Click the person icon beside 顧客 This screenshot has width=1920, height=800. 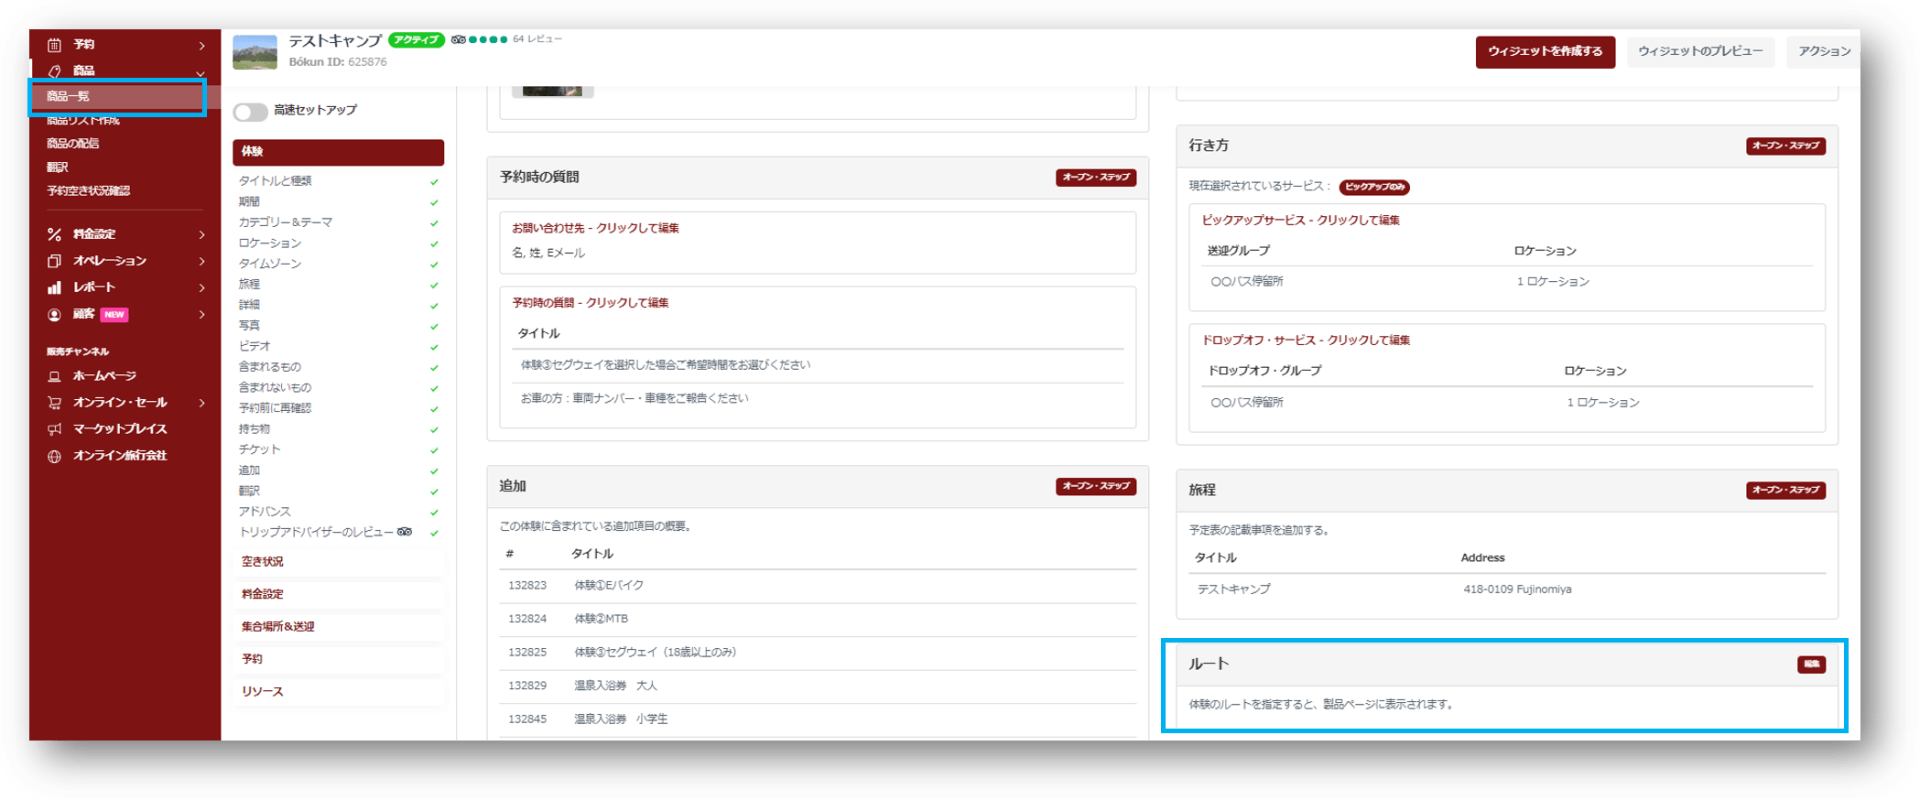(54, 315)
